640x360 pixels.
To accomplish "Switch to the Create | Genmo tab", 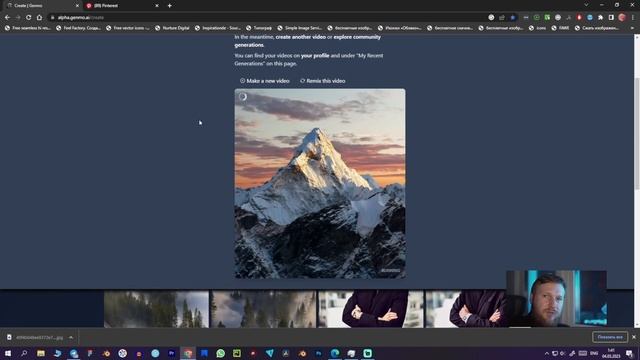I will click(x=41, y=6).
